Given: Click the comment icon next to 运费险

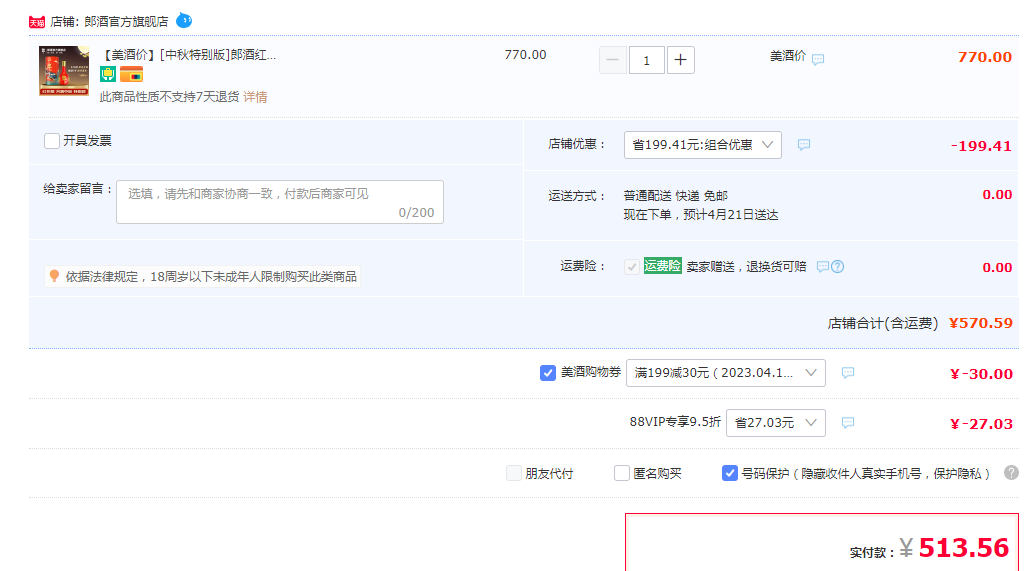Looking at the screenshot, I should (823, 267).
